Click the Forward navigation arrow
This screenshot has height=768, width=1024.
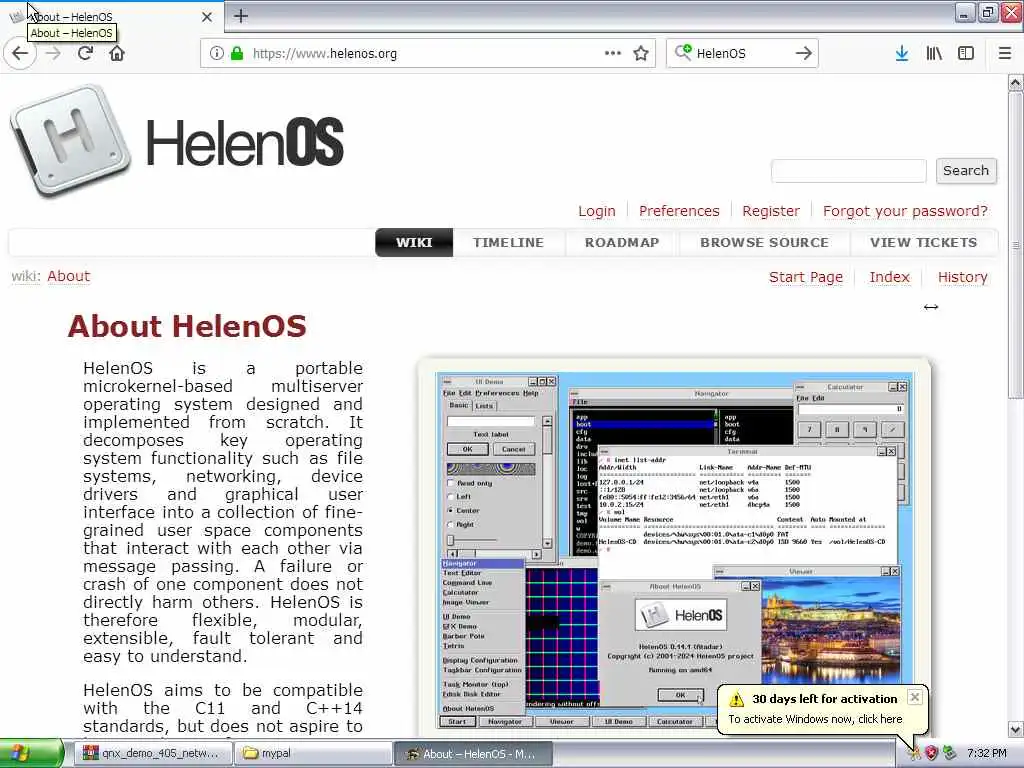54,54
